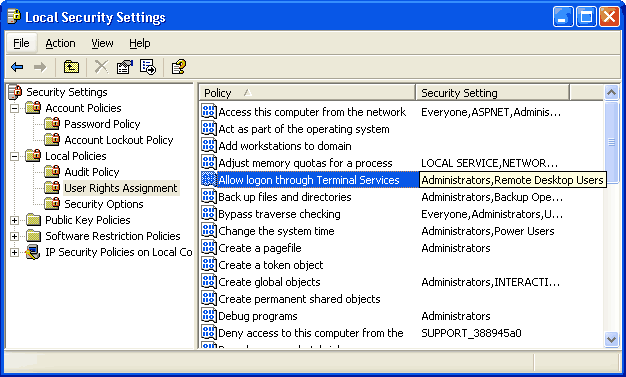626x377 pixels.
Task: Click the Password Policy folder icon
Action: 52,124
